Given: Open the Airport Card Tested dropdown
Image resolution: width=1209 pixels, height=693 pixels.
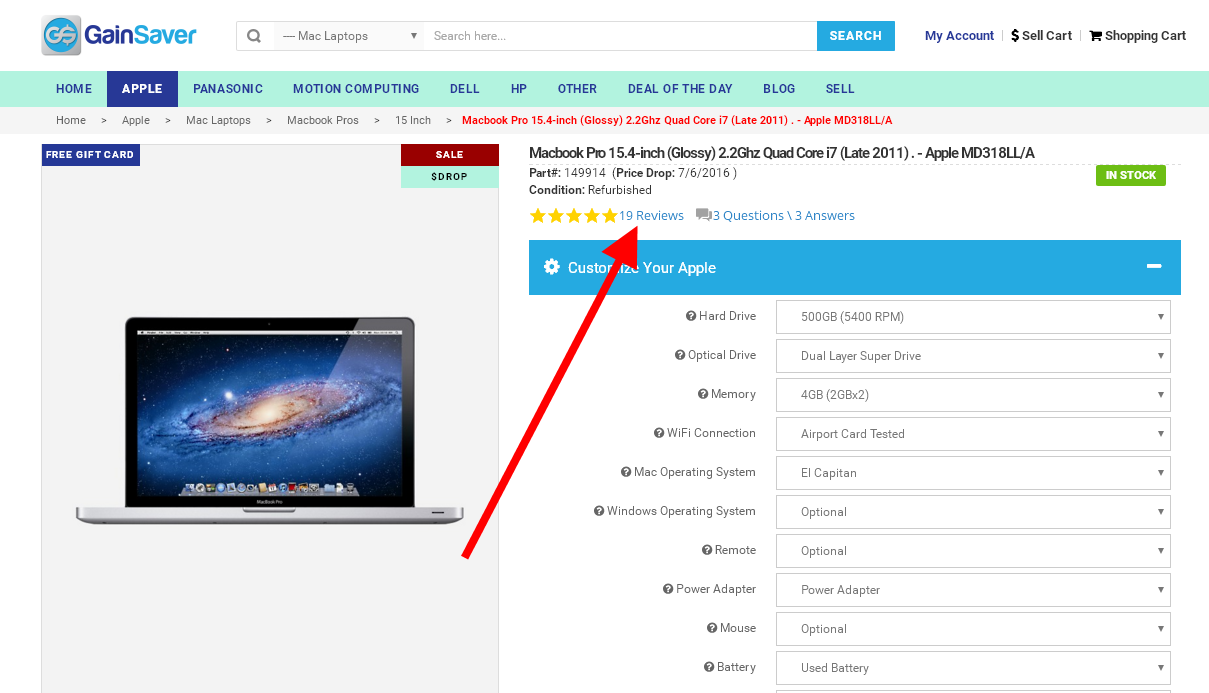Looking at the screenshot, I should [973, 434].
